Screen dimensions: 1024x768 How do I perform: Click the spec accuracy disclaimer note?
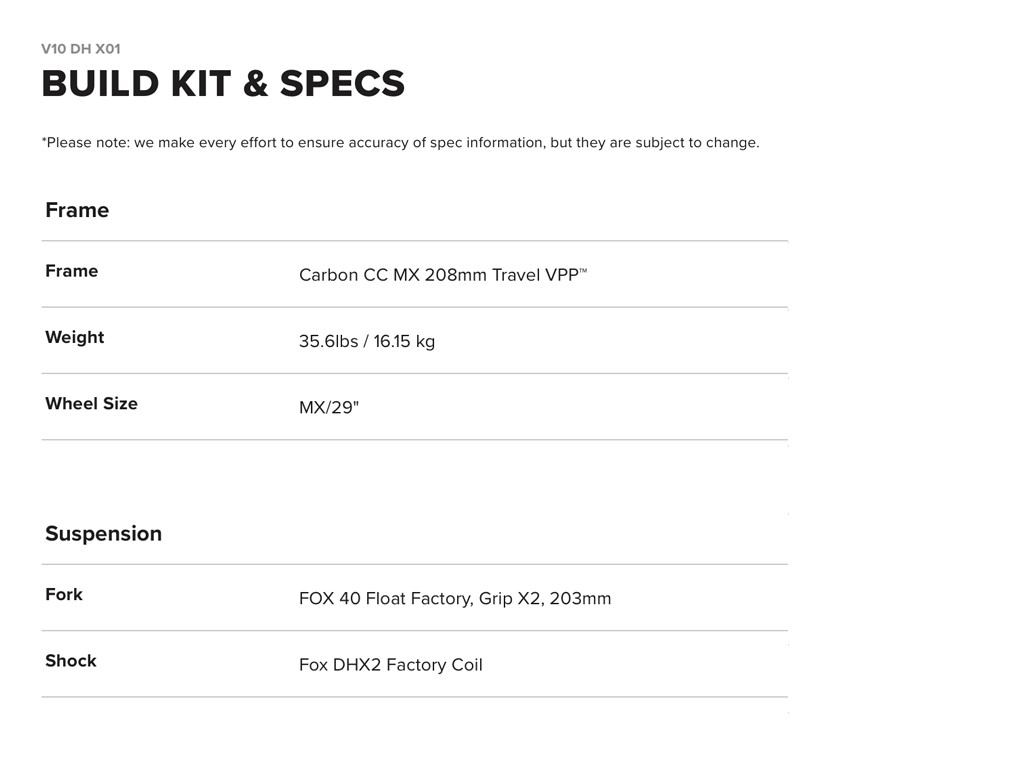[400, 143]
